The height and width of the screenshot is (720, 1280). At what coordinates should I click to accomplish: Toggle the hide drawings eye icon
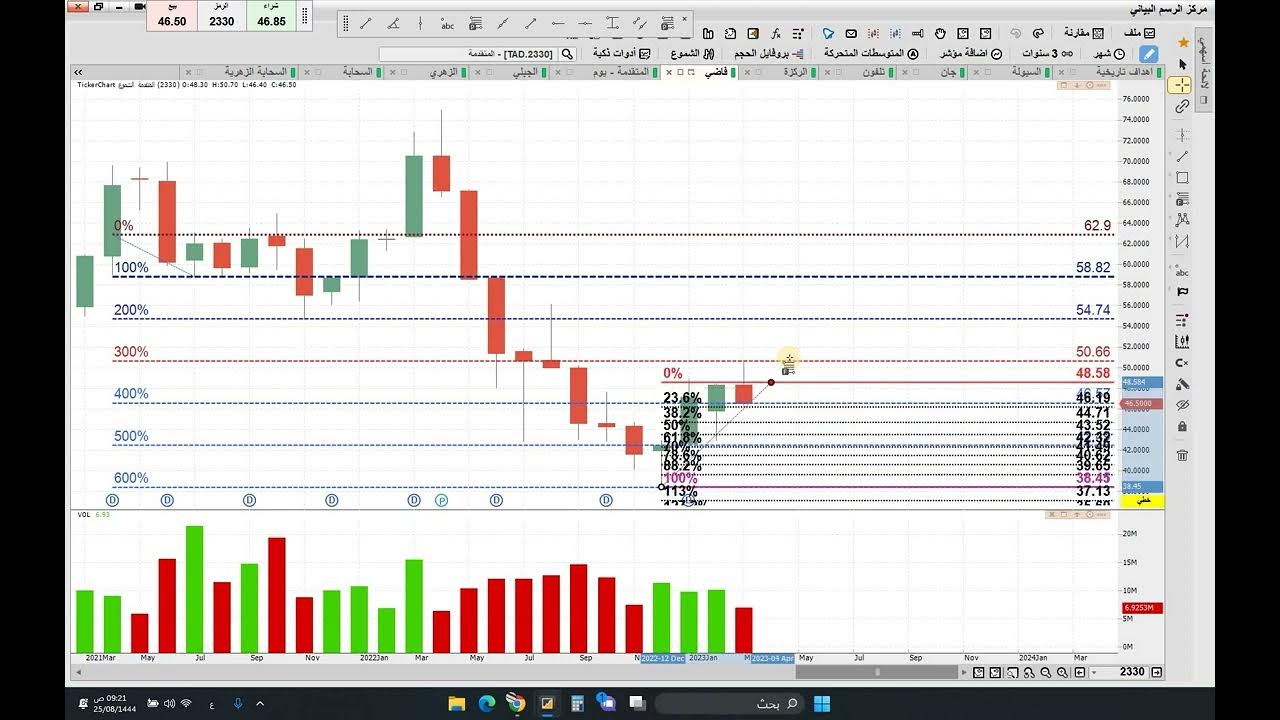point(1182,405)
